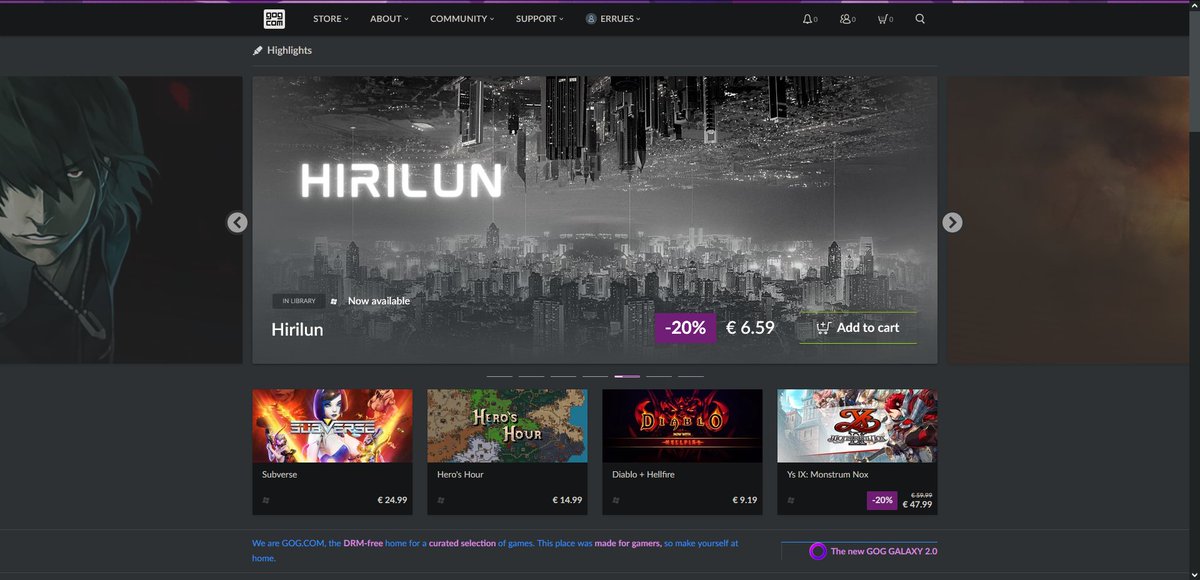Click the € 24.99 price on Subverse

click(392, 500)
